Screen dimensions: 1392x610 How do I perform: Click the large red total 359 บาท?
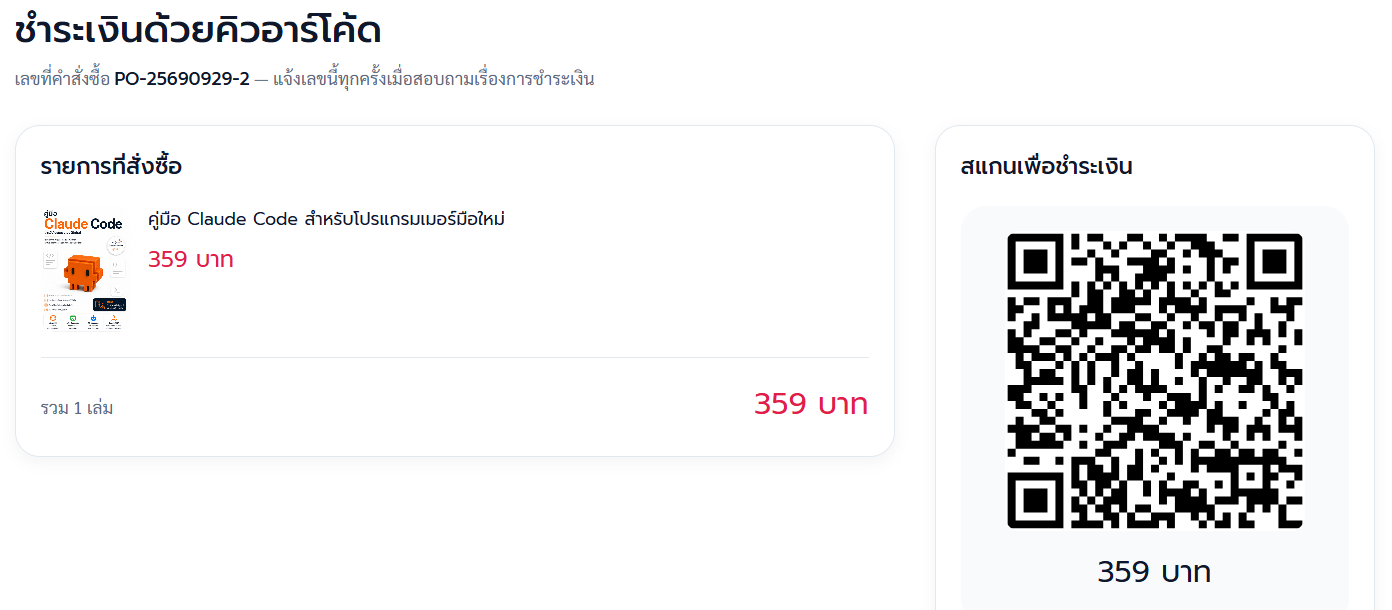(x=811, y=404)
